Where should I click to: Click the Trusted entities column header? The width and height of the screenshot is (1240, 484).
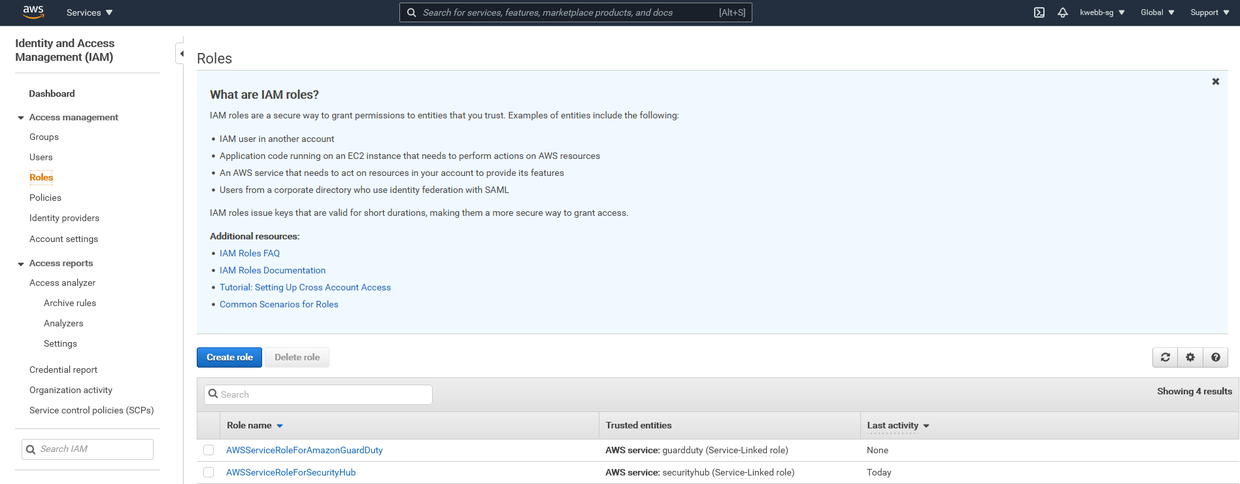(x=638, y=425)
